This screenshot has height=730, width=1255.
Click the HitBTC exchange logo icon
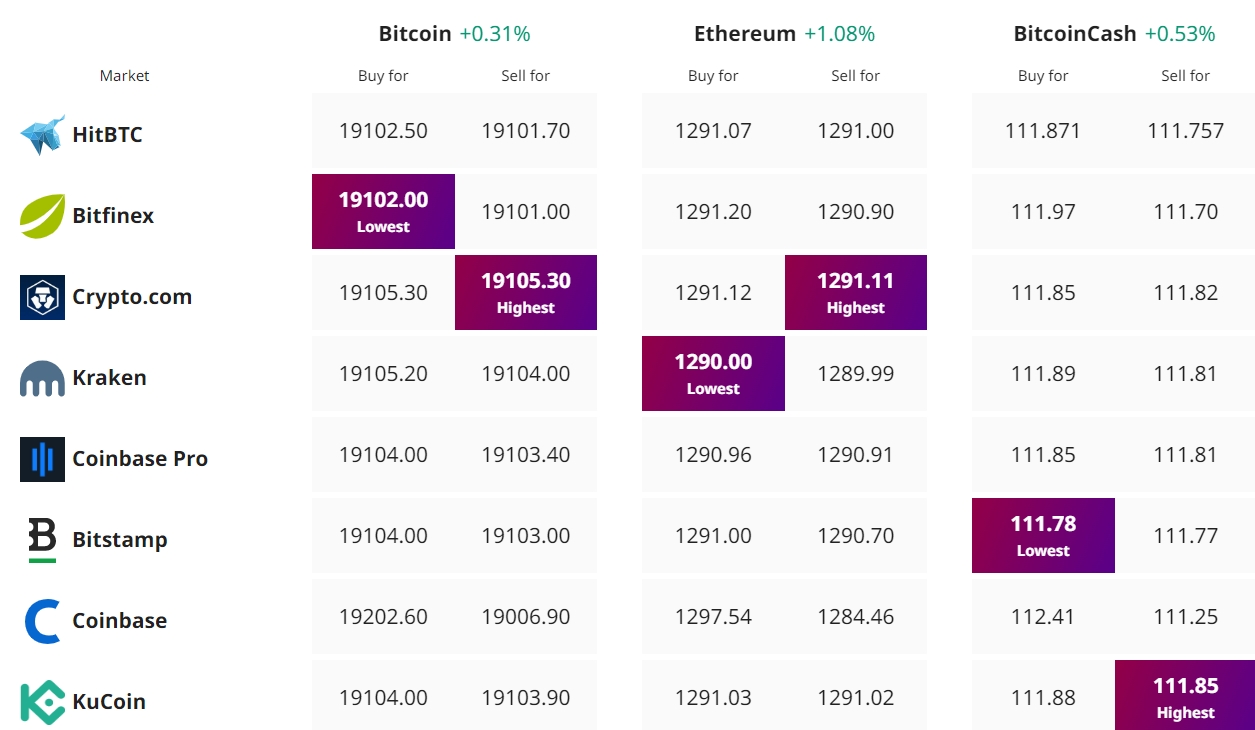(42, 135)
